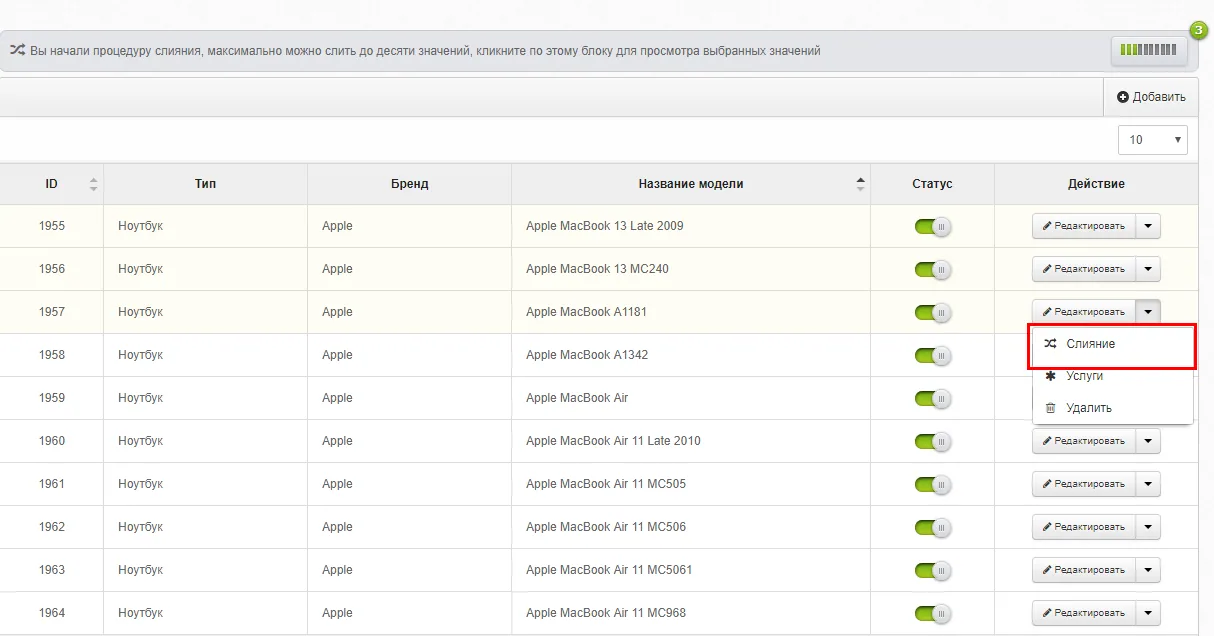1214x636 pixels.
Task: Click the Тип column header
Action: 205,184
